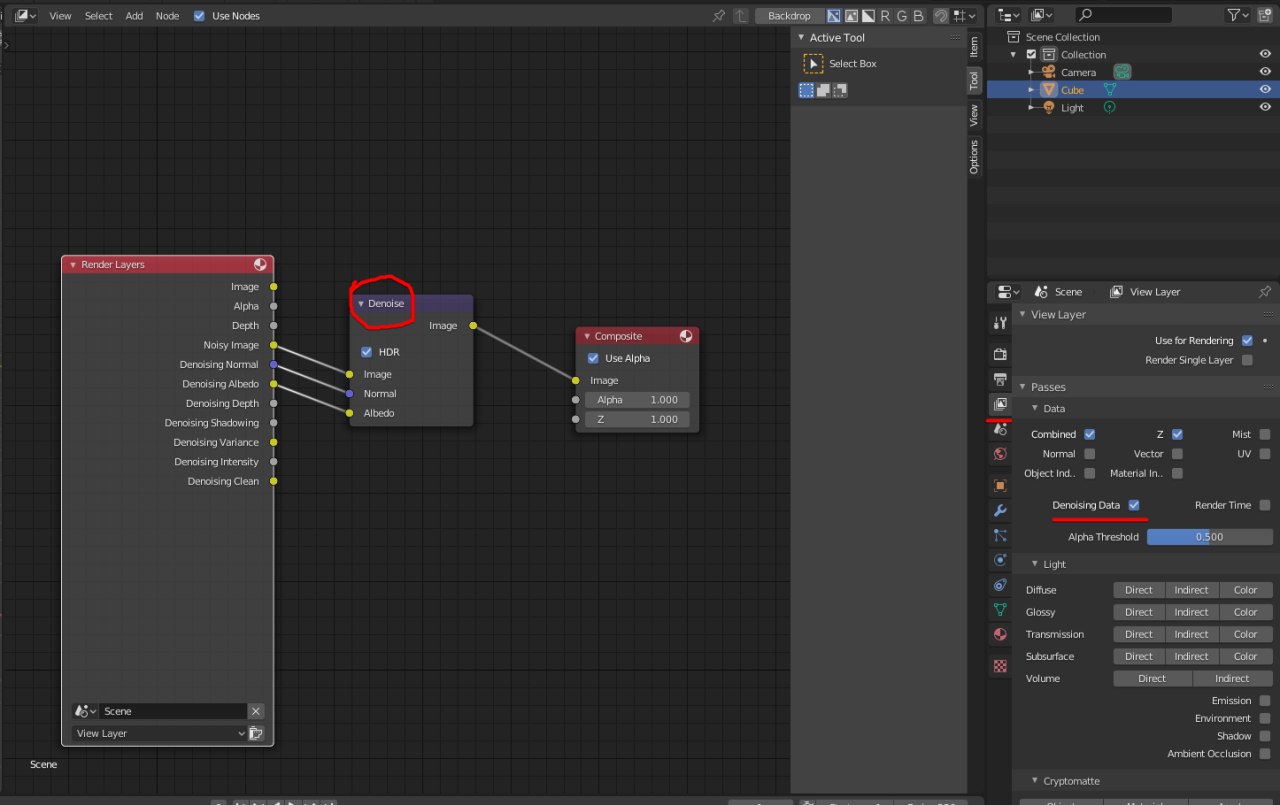Open the Tool properties tab
Screen dimensions: 1280x805
(999, 323)
